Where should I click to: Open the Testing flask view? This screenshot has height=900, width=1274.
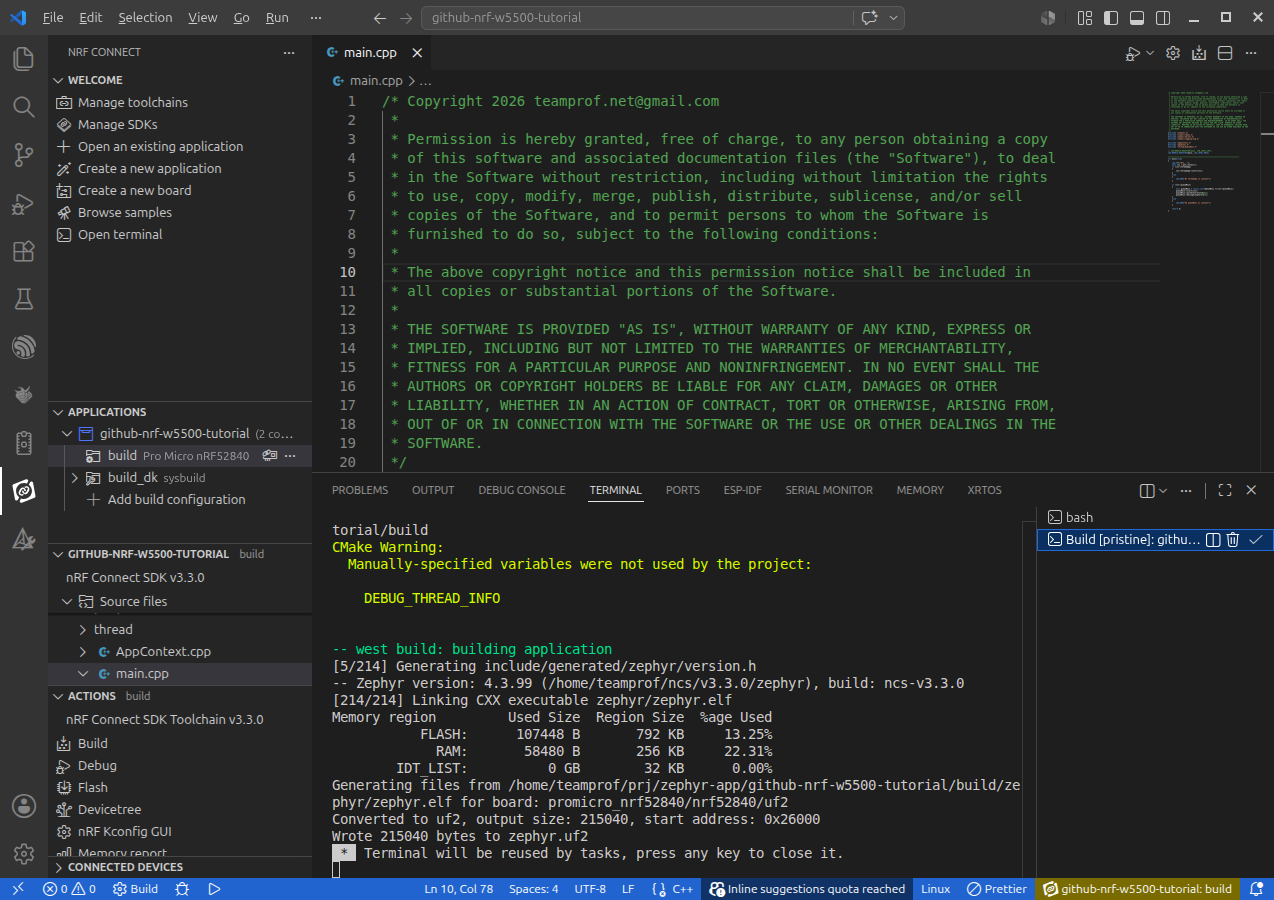pos(24,299)
